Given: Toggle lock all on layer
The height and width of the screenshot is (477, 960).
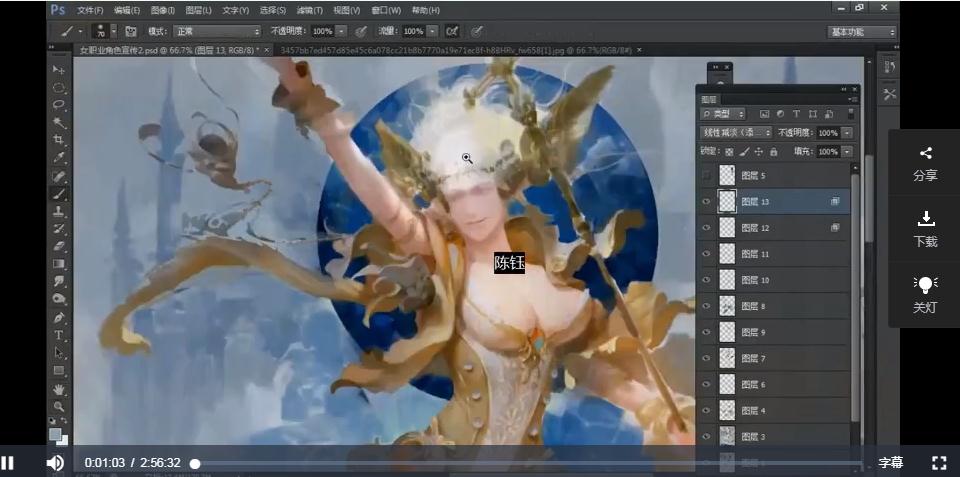Looking at the screenshot, I should pyautogui.click(x=773, y=151).
